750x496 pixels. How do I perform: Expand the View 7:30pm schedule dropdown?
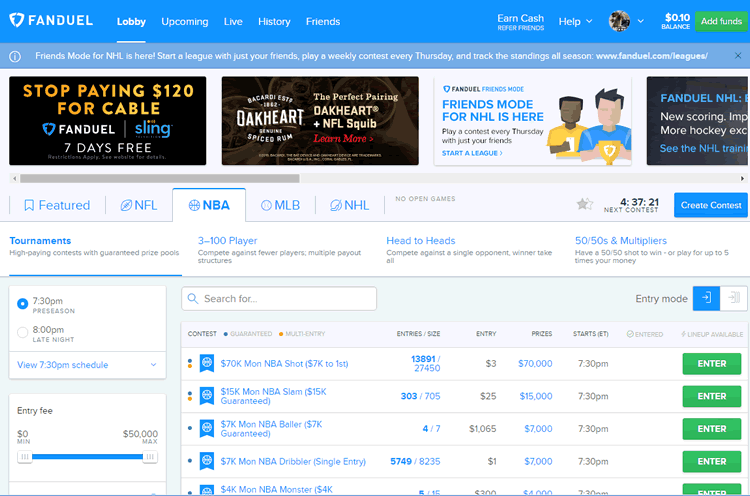tap(88, 365)
